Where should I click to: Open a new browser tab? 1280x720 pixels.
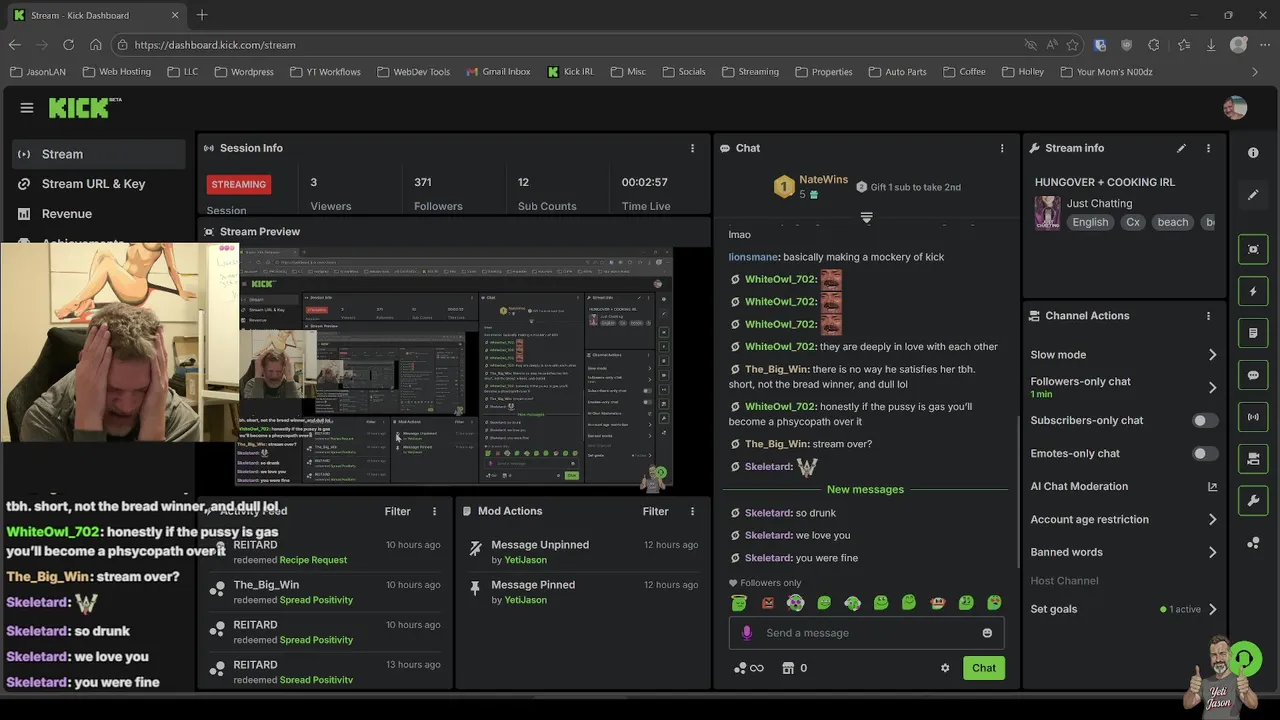(x=202, y=15)
